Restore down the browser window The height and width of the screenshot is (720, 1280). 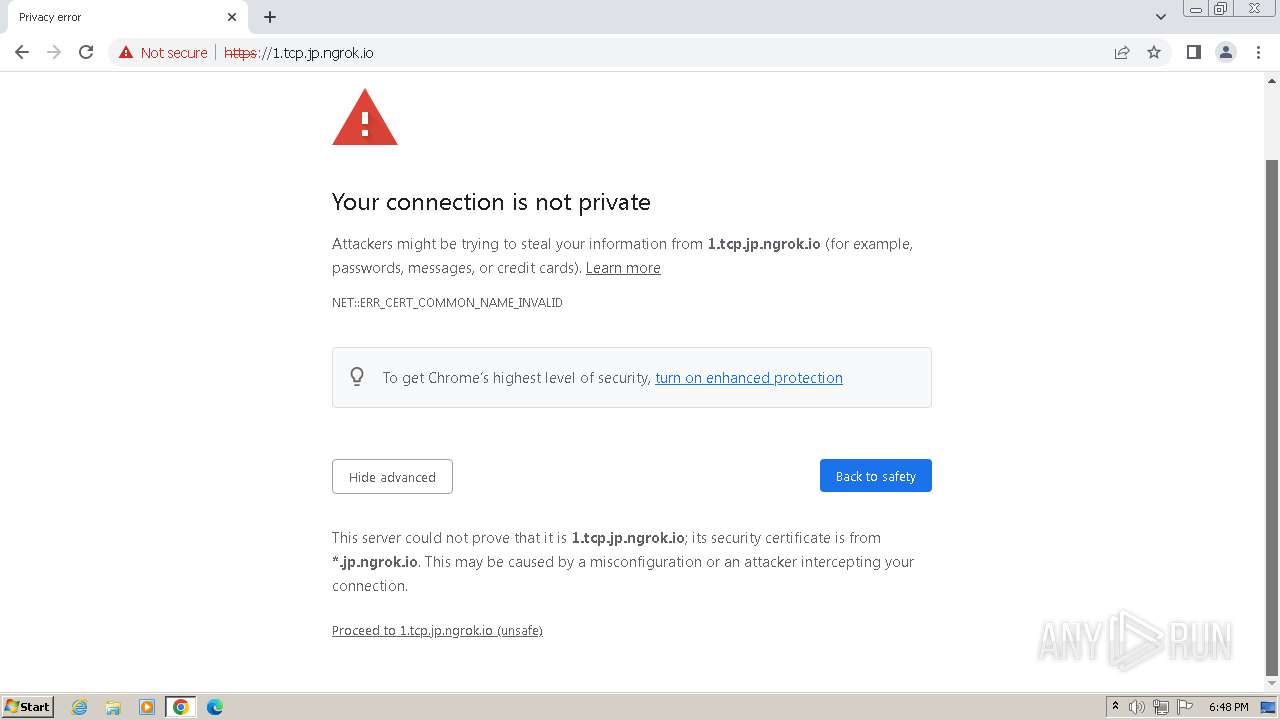[1221, 8]
